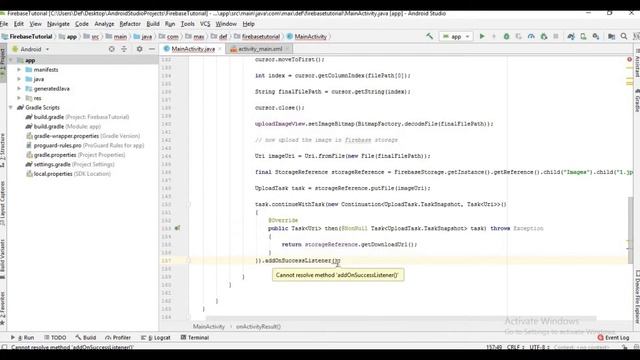Open the Profiler tool window

coord(118,338)
